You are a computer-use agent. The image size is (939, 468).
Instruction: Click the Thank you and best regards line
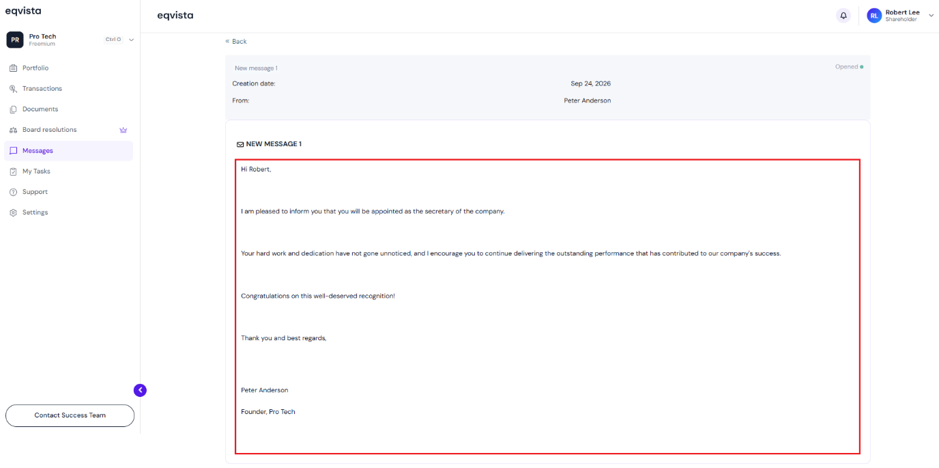pyautogui.click(x=284, y=338)
